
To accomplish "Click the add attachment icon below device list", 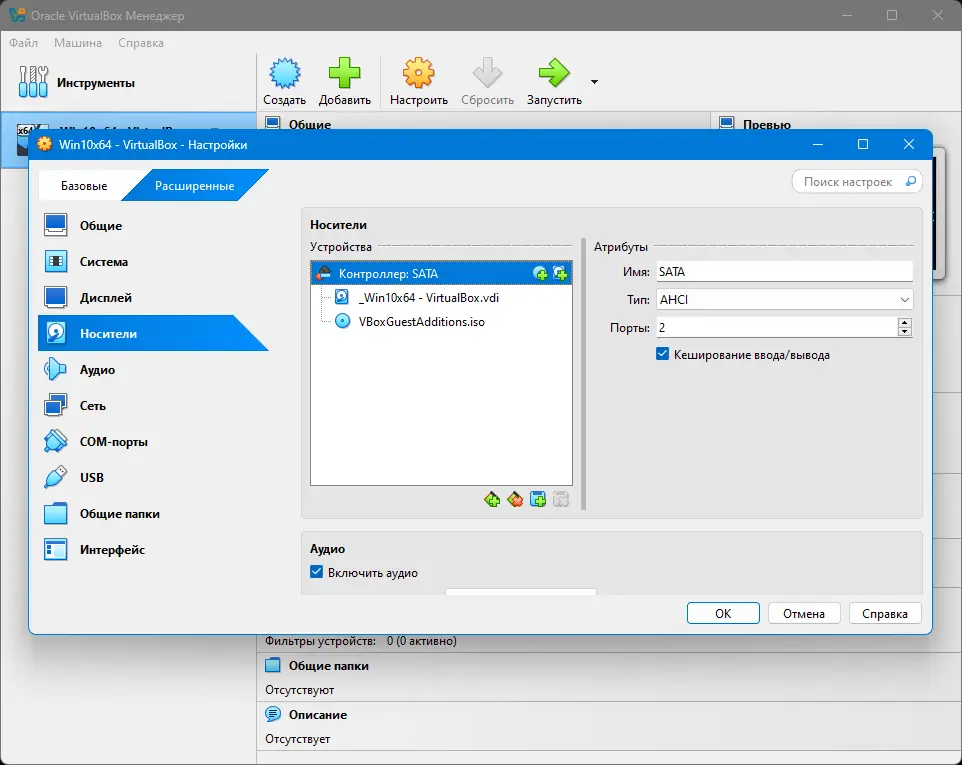I will point(538,500).
